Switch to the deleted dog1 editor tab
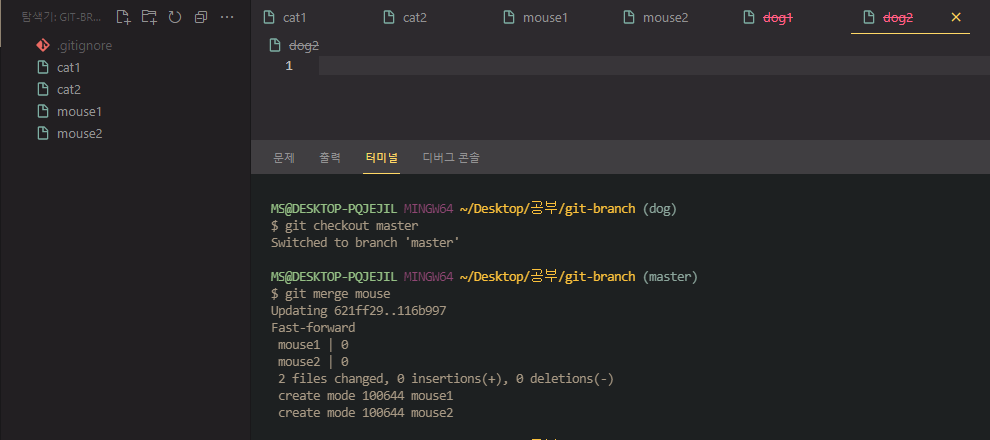990x440 pixels. pyautogui.click(x=777, y=18)
